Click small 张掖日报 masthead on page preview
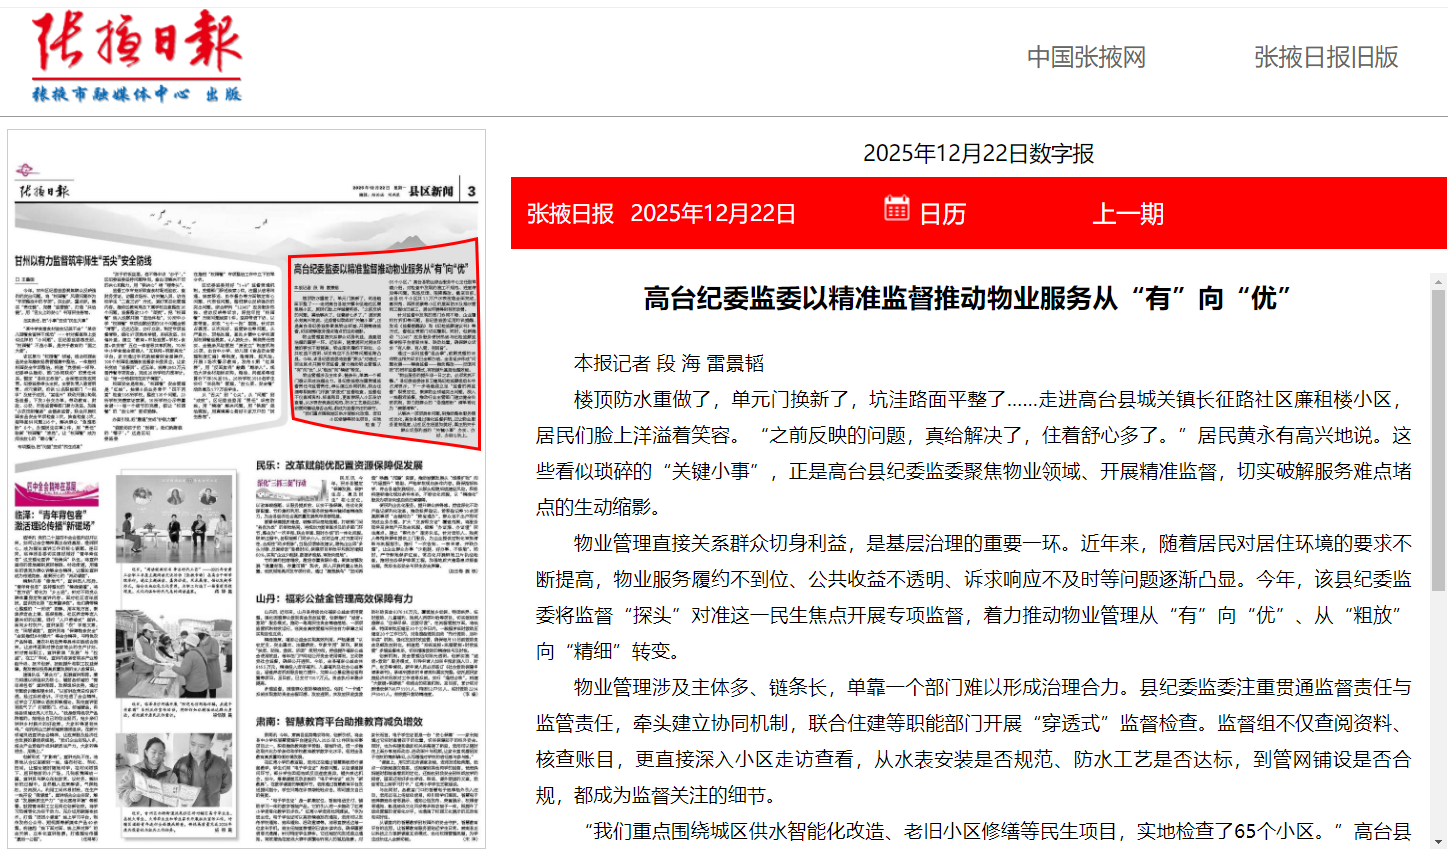 [44, 191]
